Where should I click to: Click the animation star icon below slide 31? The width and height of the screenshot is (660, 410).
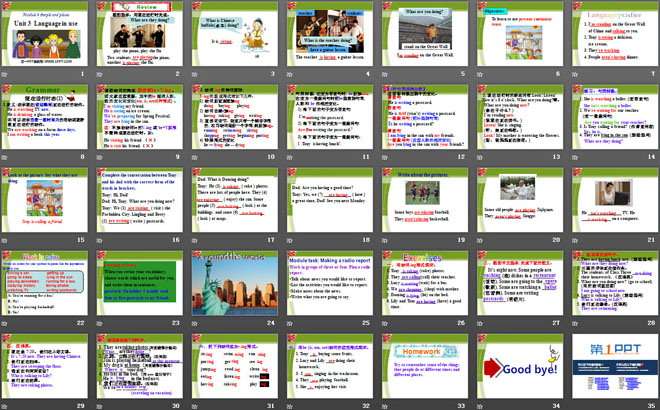click(x=195, y=406)
